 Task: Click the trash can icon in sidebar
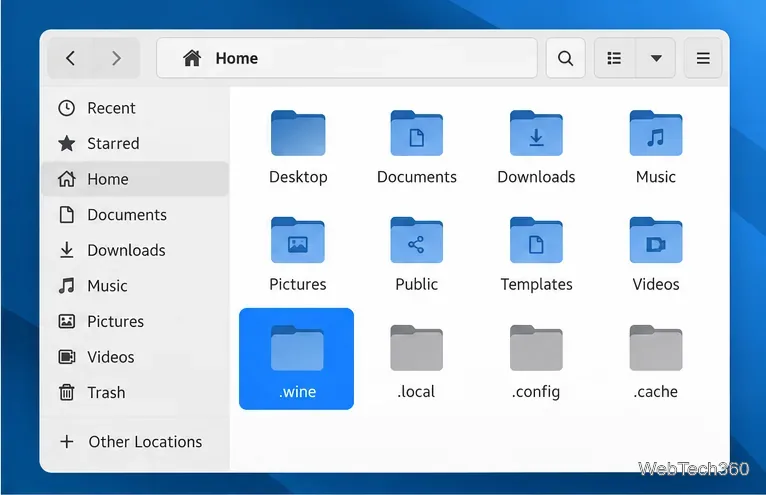(66, 392)
